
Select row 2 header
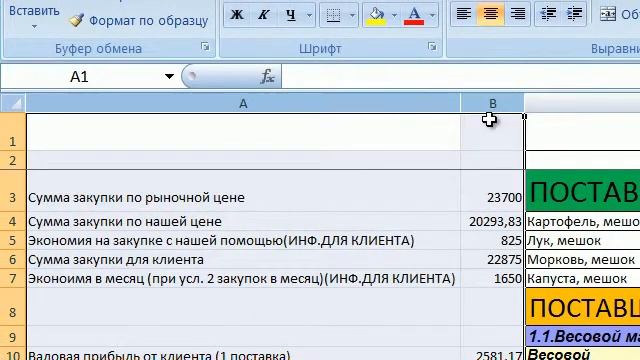click(x=13, y=160)
